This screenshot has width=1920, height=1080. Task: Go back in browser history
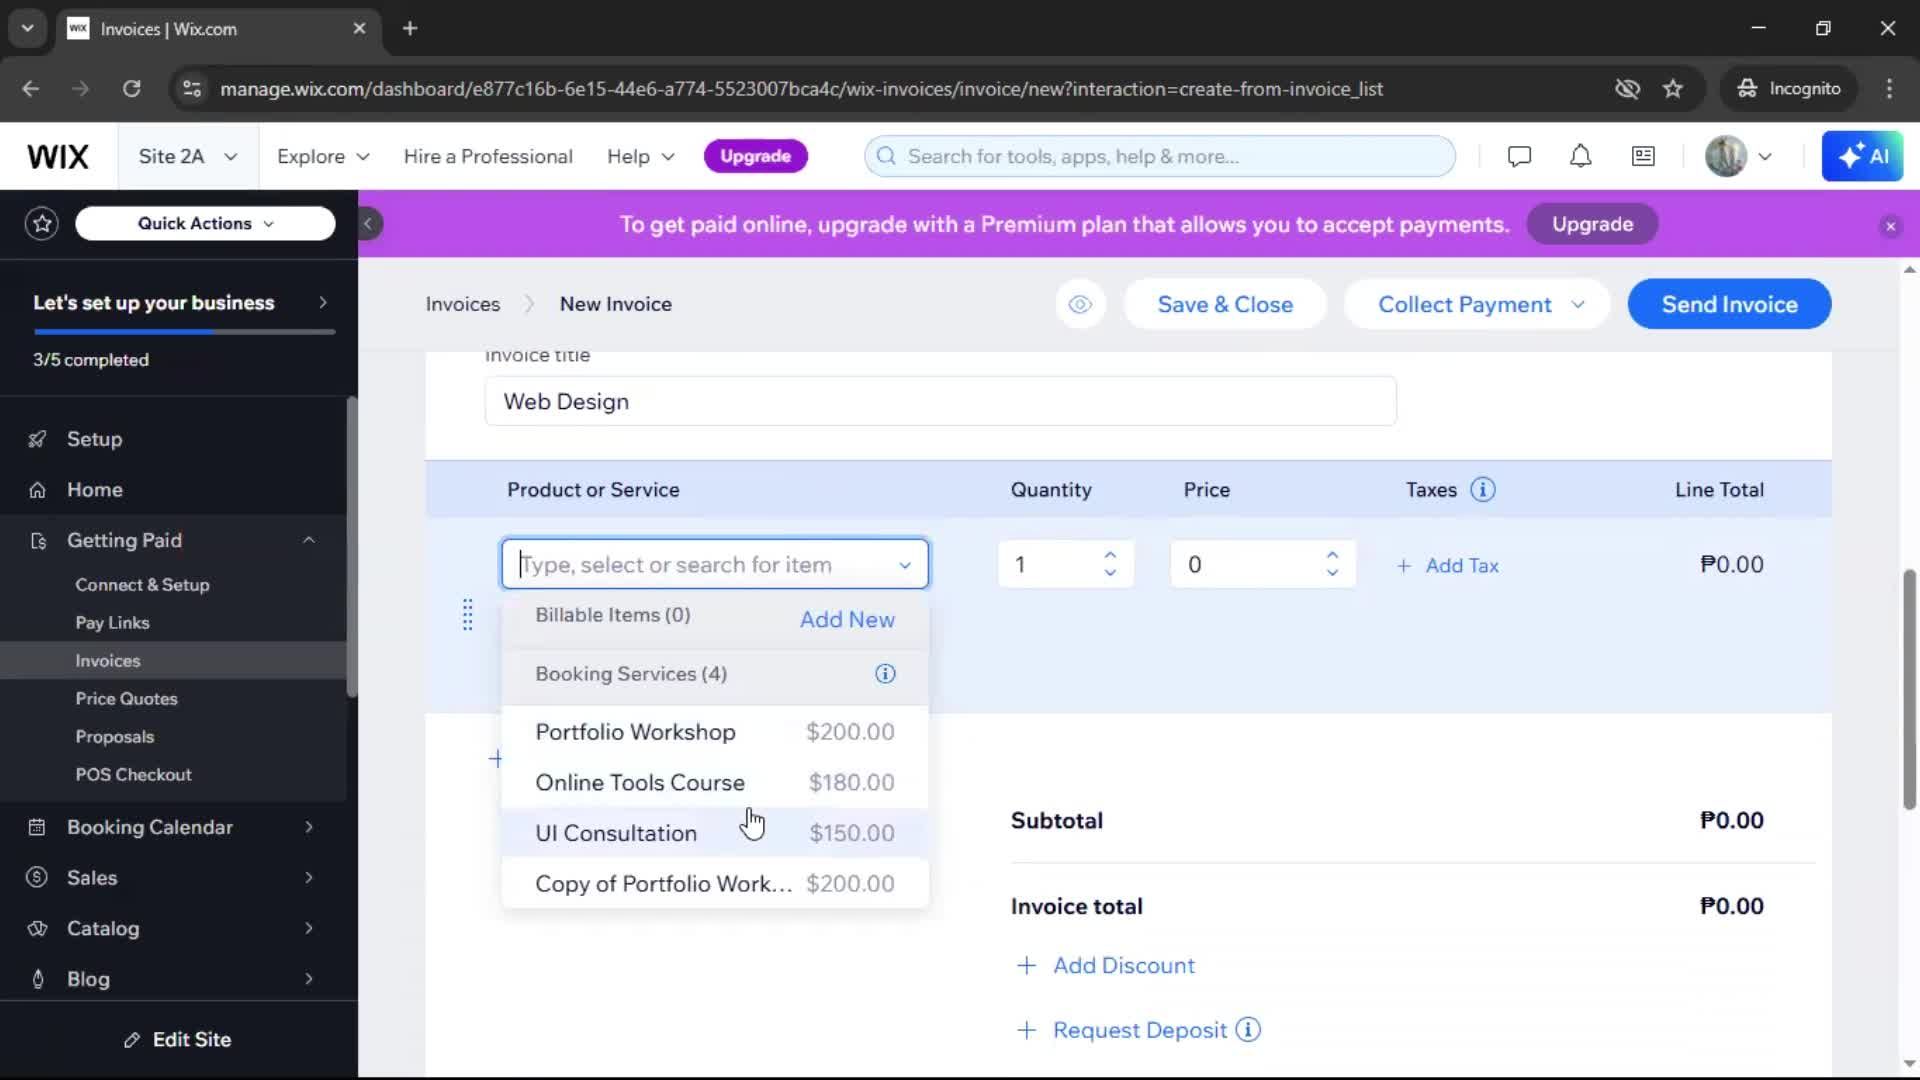31,89
